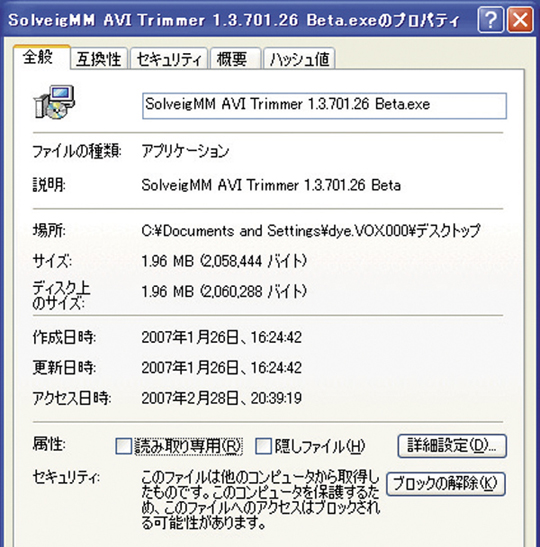This screenshot has width=540, height=547.
Task: Click the 説明 description text value
Action: (271, 185)
